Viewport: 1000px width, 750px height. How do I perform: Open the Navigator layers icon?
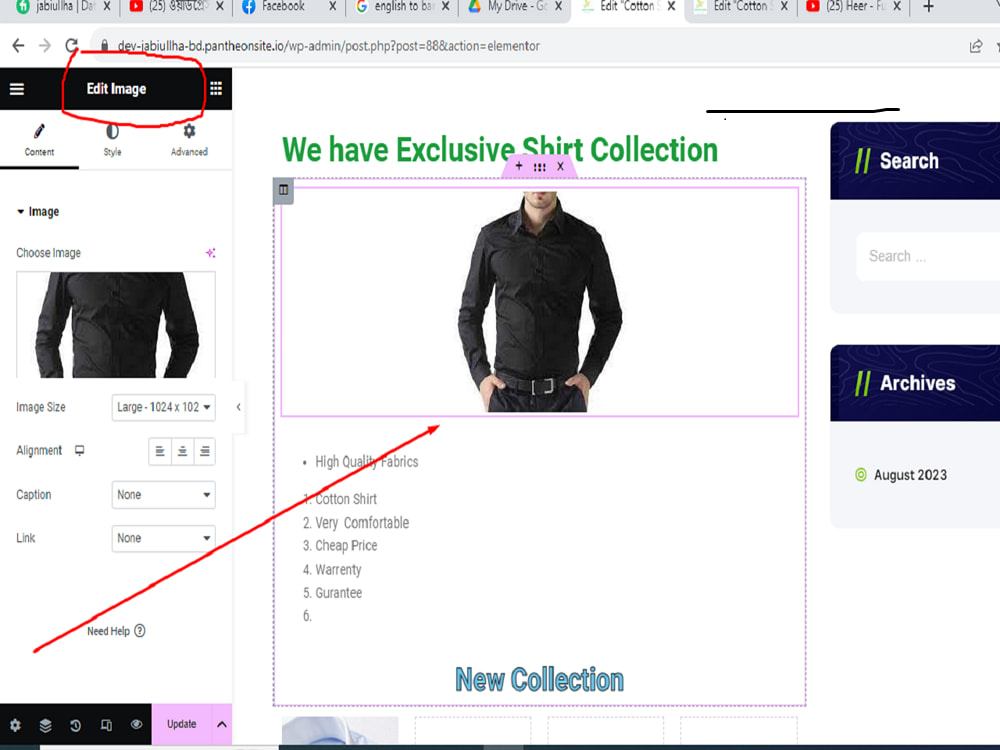pyautogui.click(x=45, y=724)
